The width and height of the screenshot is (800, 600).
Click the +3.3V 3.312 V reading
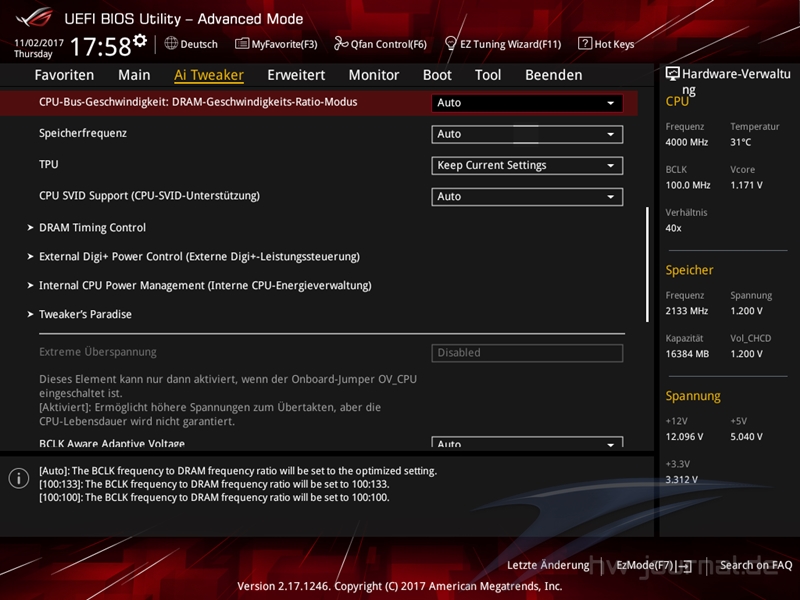pos(682,480)
